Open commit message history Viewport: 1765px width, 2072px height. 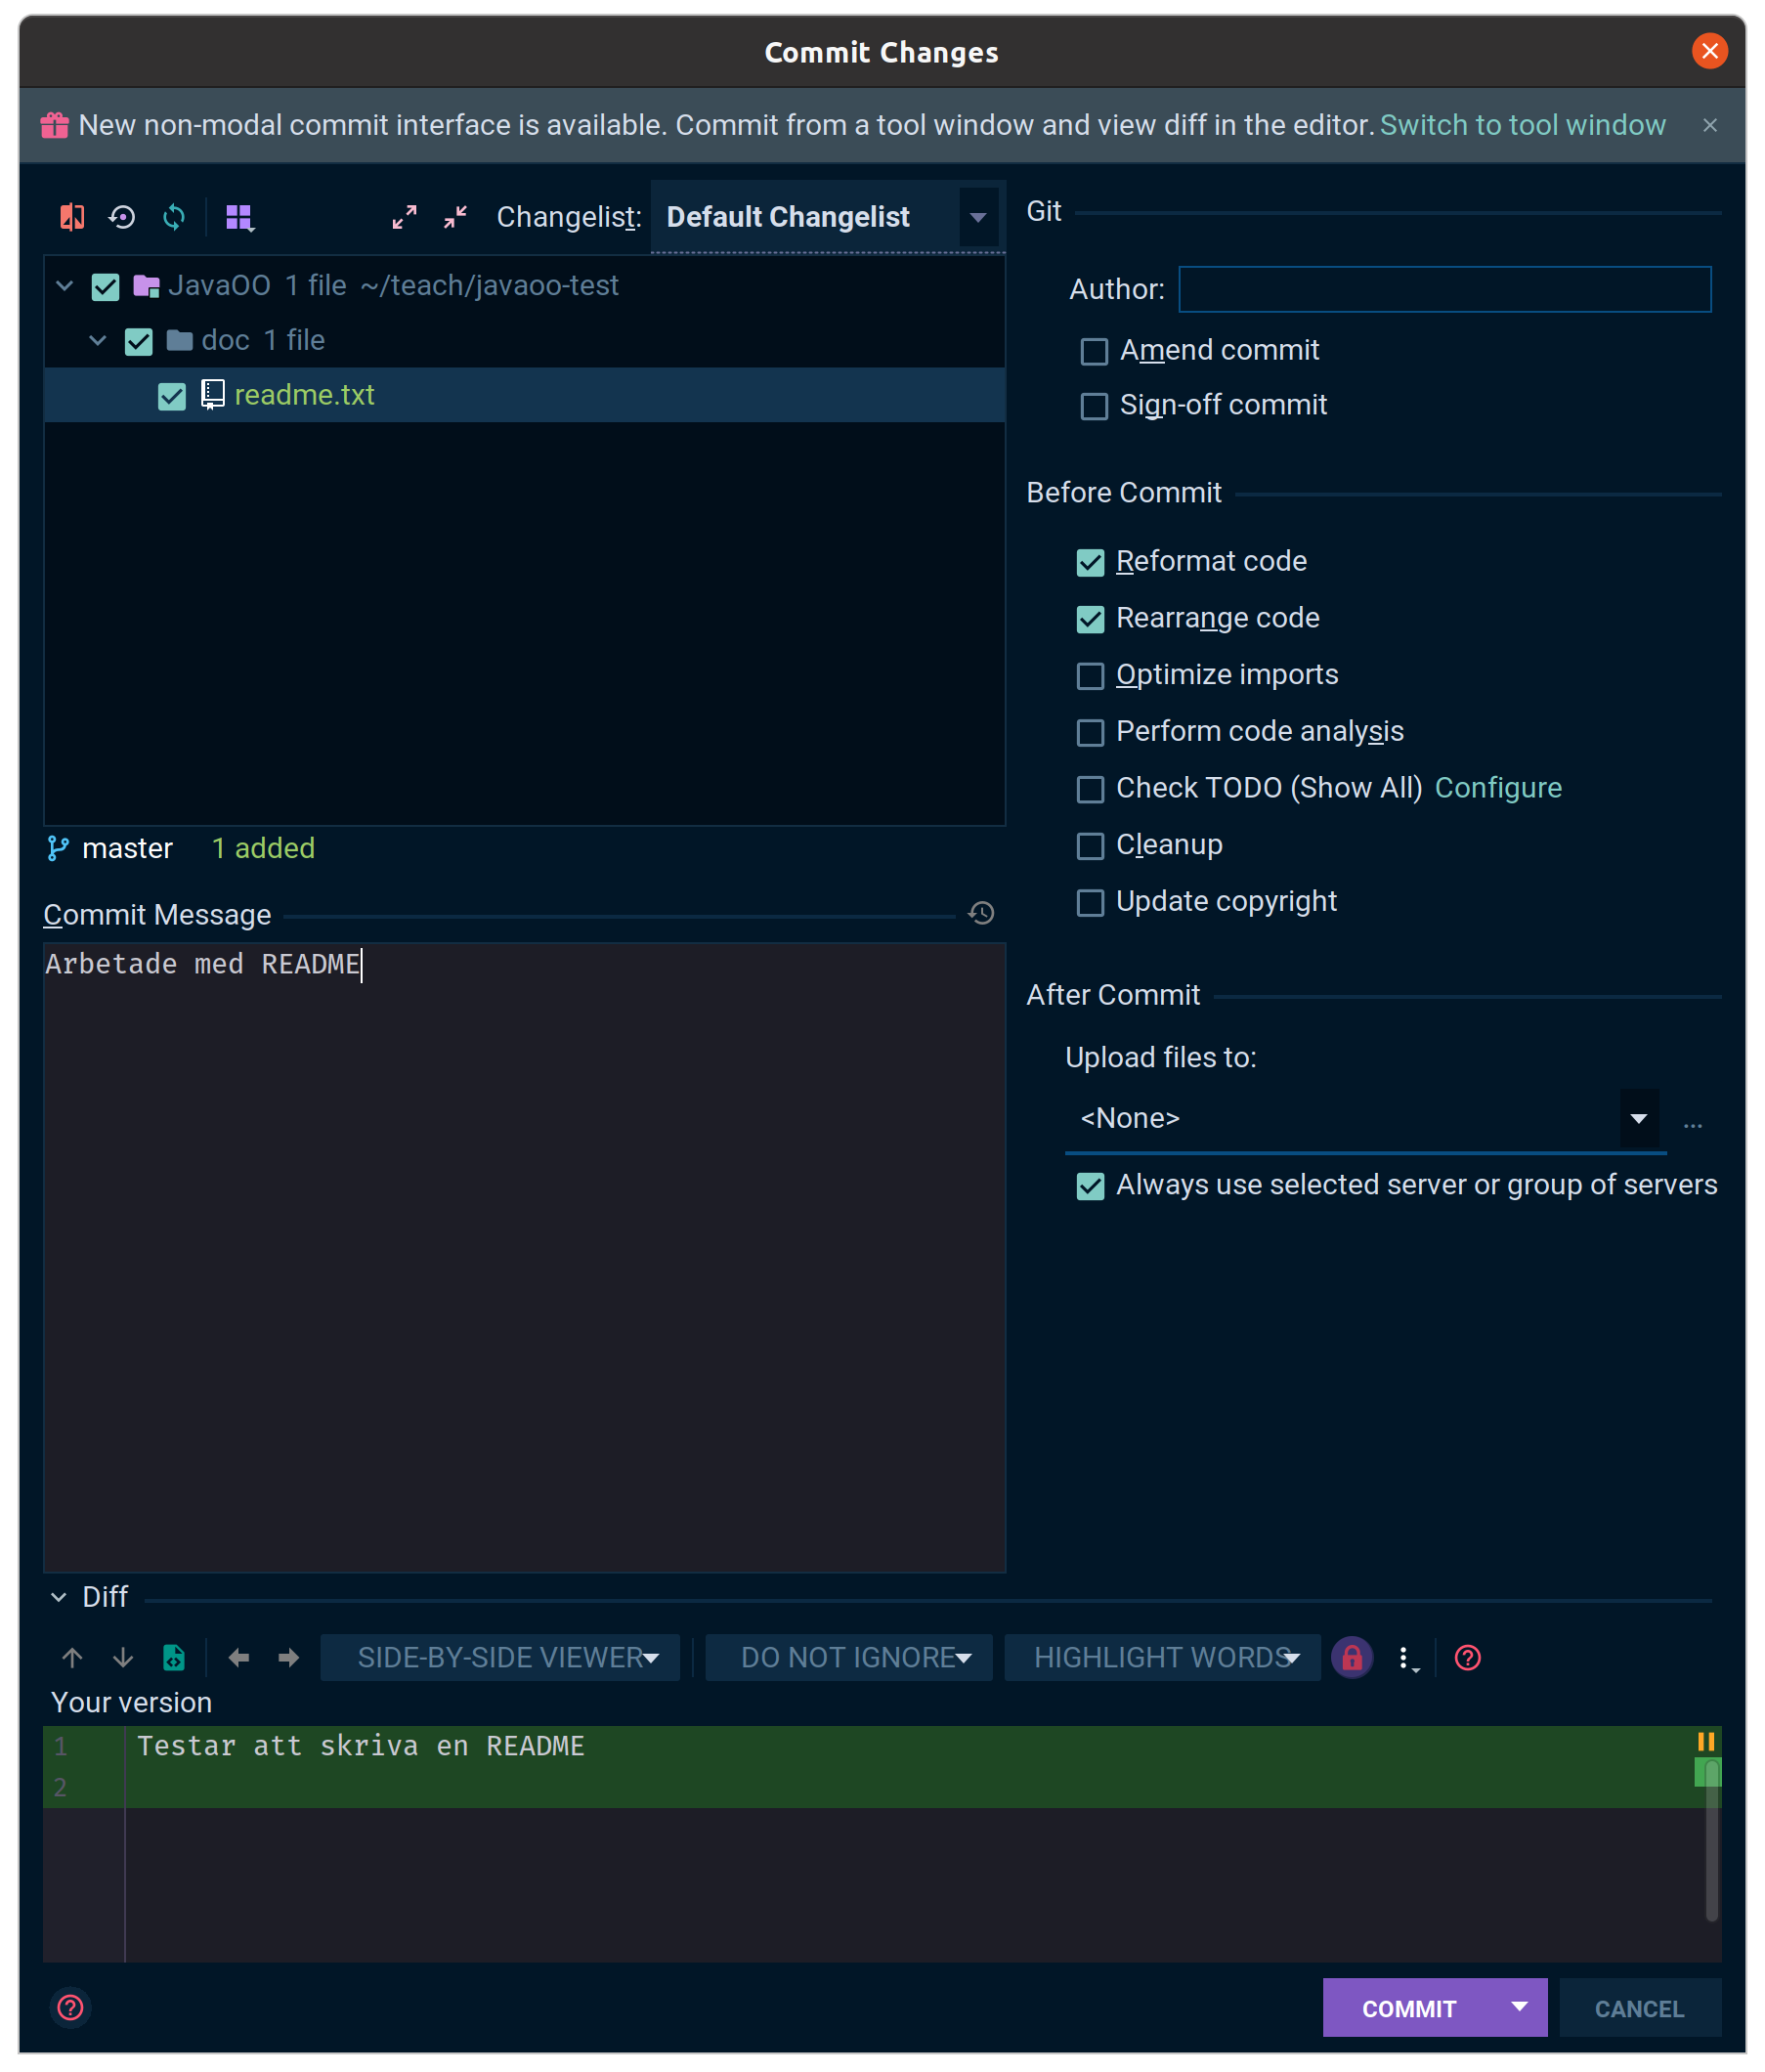coord(981,913)
